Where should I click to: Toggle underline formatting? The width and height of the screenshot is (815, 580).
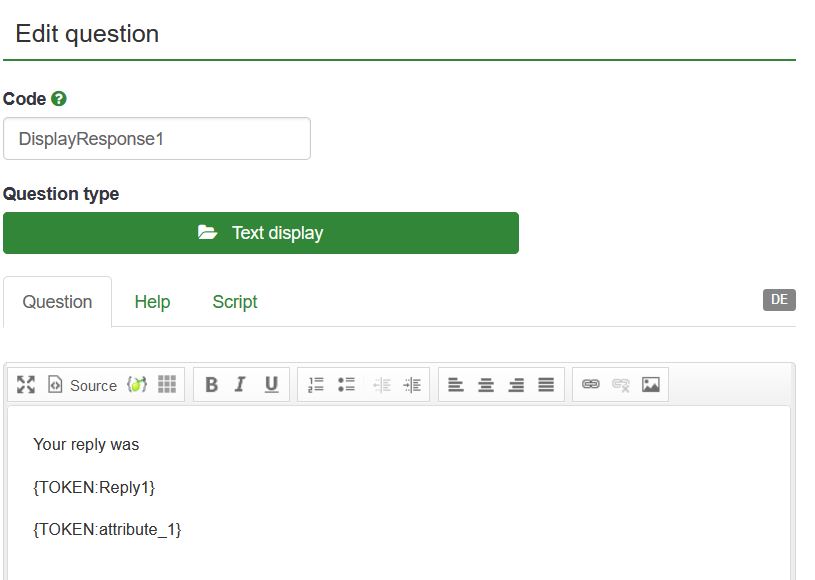(271, 385)
